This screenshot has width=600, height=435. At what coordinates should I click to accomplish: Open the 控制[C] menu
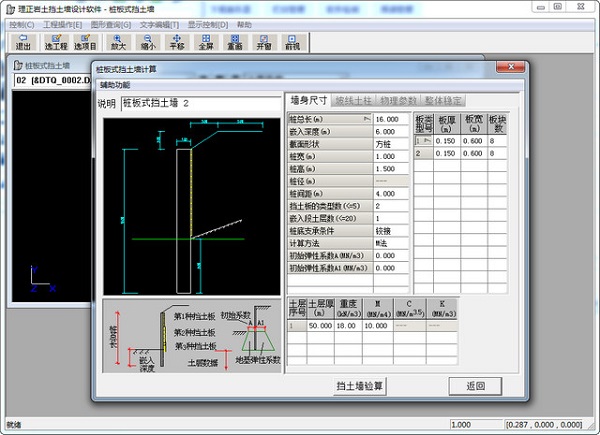20,24
